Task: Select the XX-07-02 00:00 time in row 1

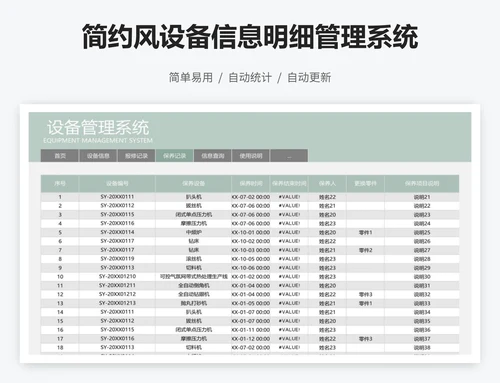Action: [251, 197]
